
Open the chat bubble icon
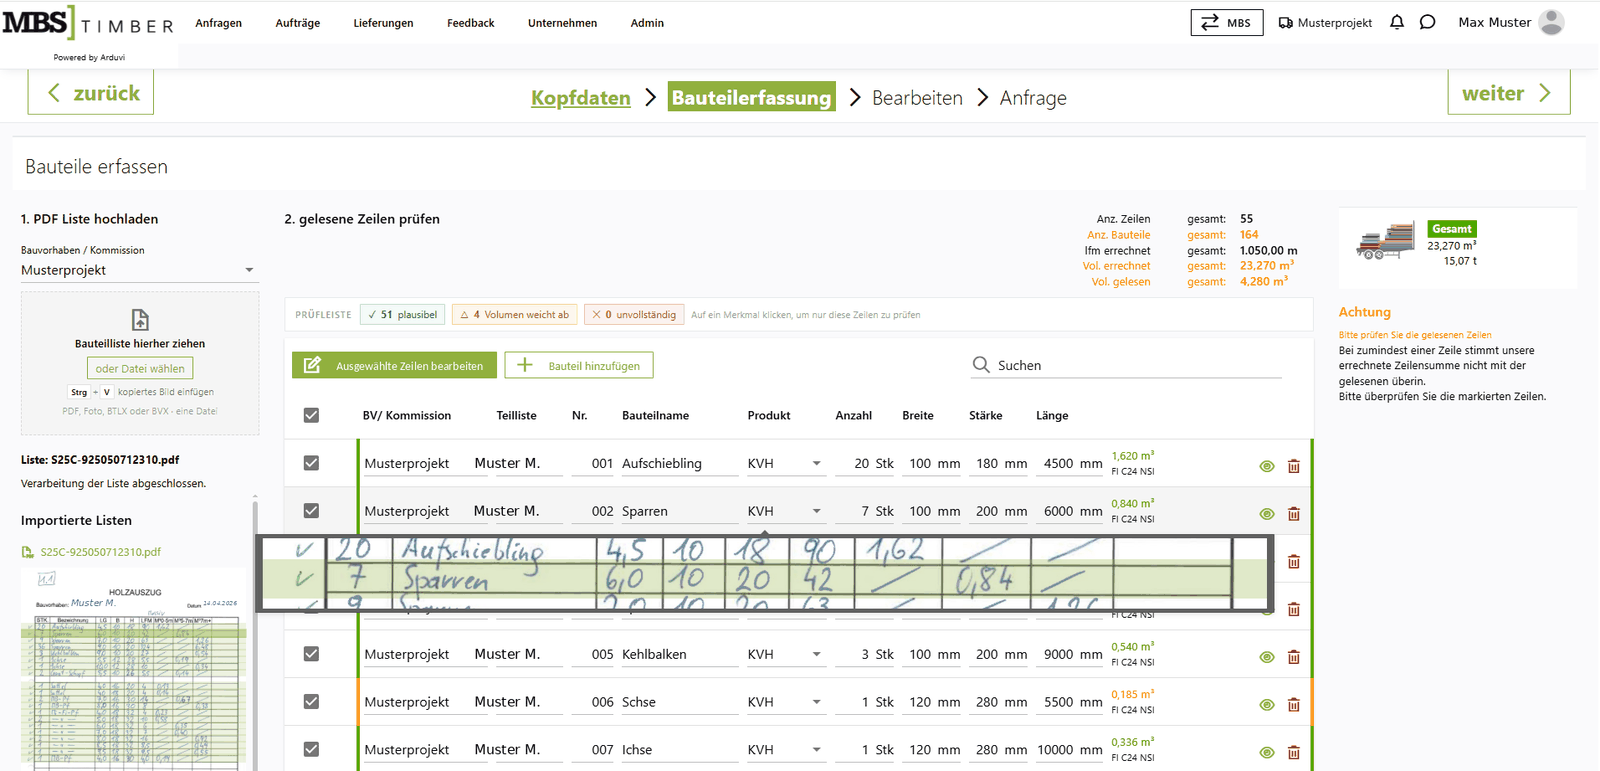(x=1428, y=22)
